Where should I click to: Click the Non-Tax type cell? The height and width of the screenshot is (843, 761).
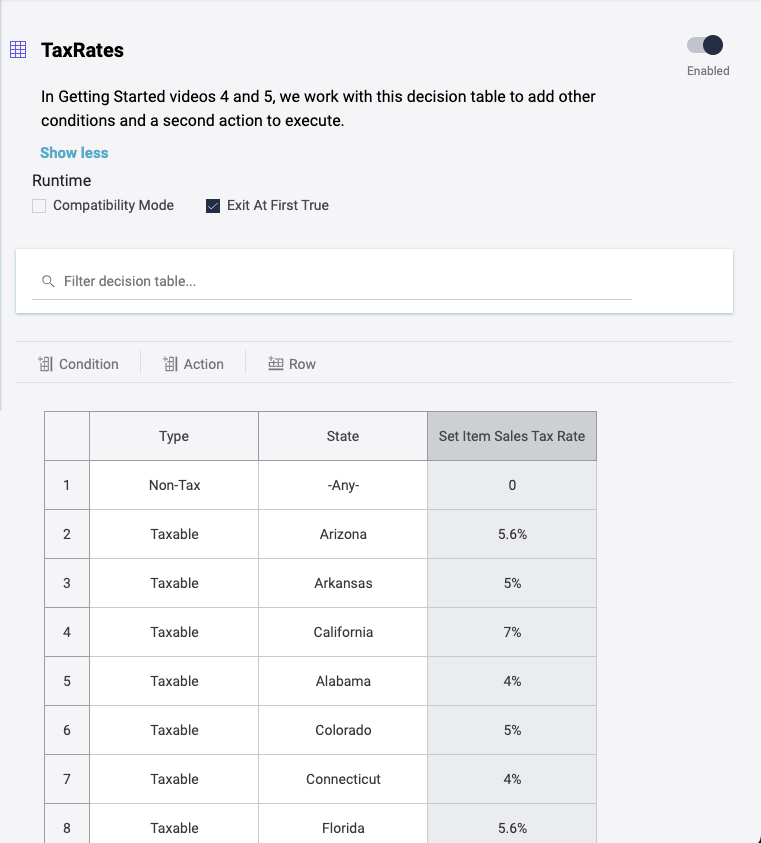coord(174,485)
